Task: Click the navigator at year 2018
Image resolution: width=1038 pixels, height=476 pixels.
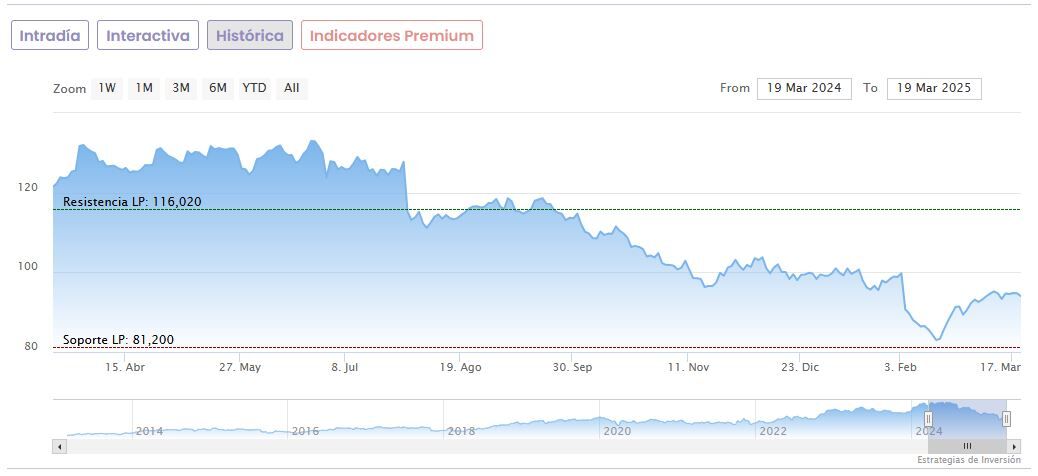Action: pos(461,431)
